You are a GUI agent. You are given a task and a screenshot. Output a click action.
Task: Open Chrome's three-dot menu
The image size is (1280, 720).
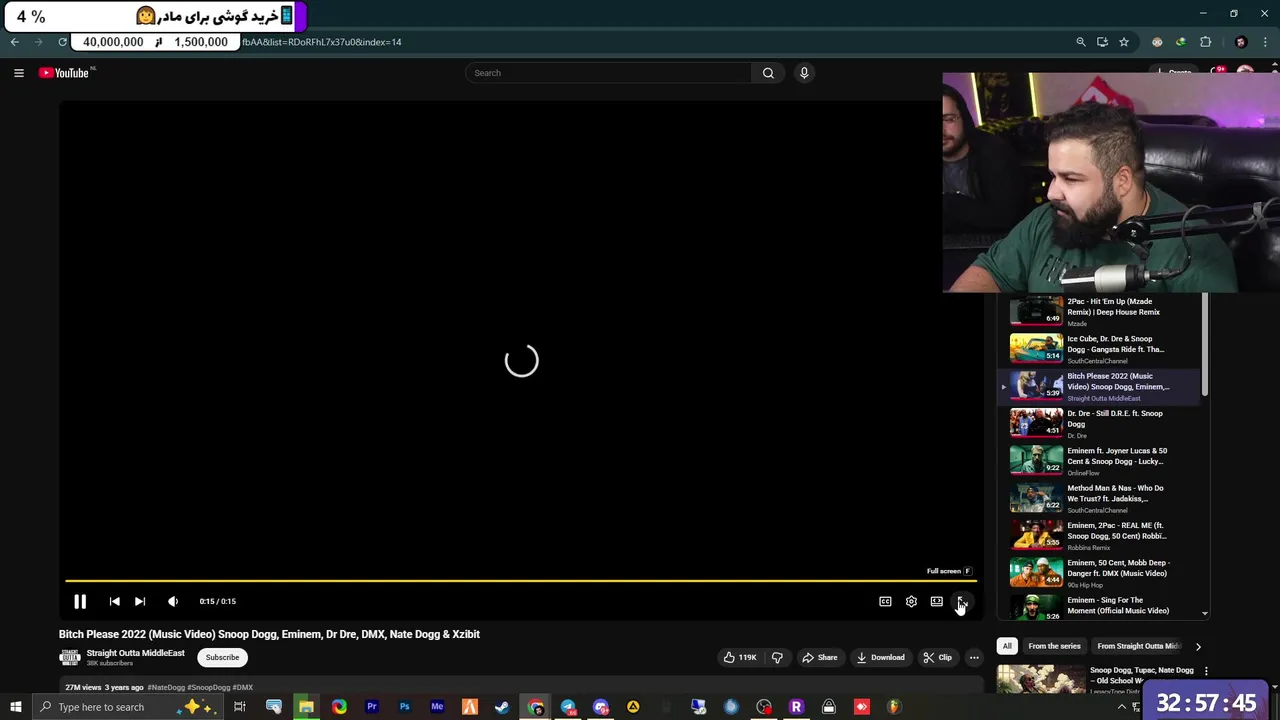pyautogui.click(x=1265, y=42)
